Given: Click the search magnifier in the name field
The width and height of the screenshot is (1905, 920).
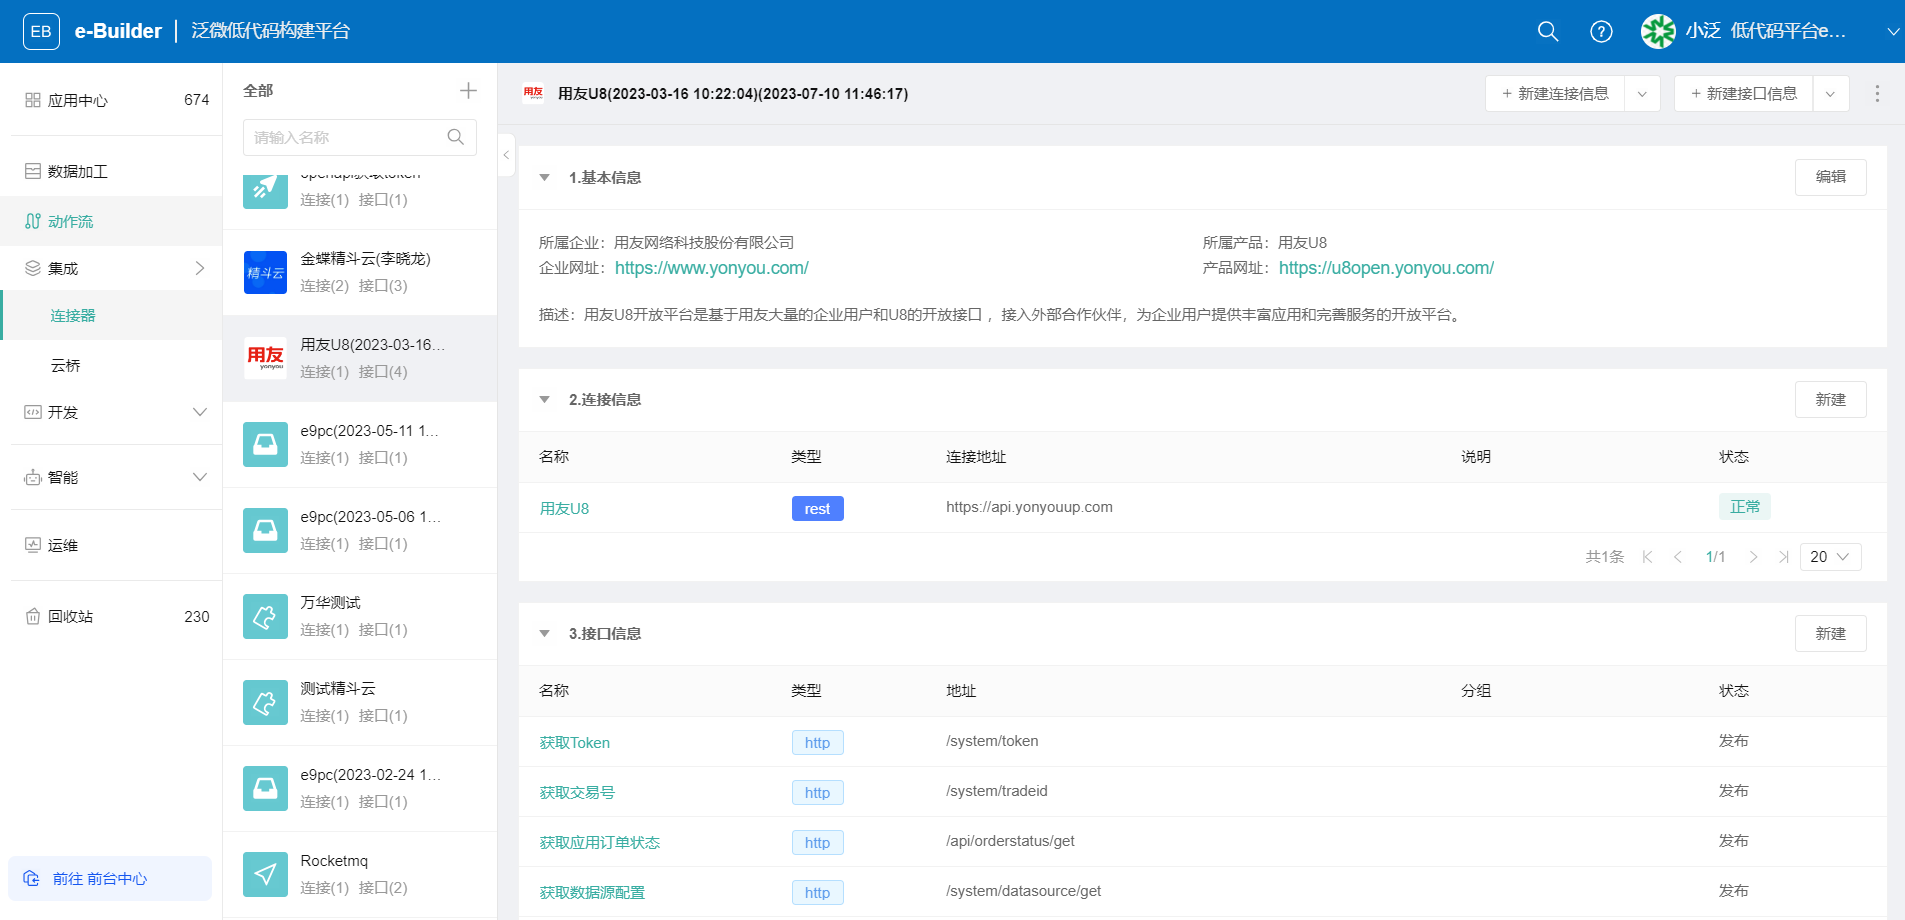Looking at the screenshot, I should (x=456, y=137).
